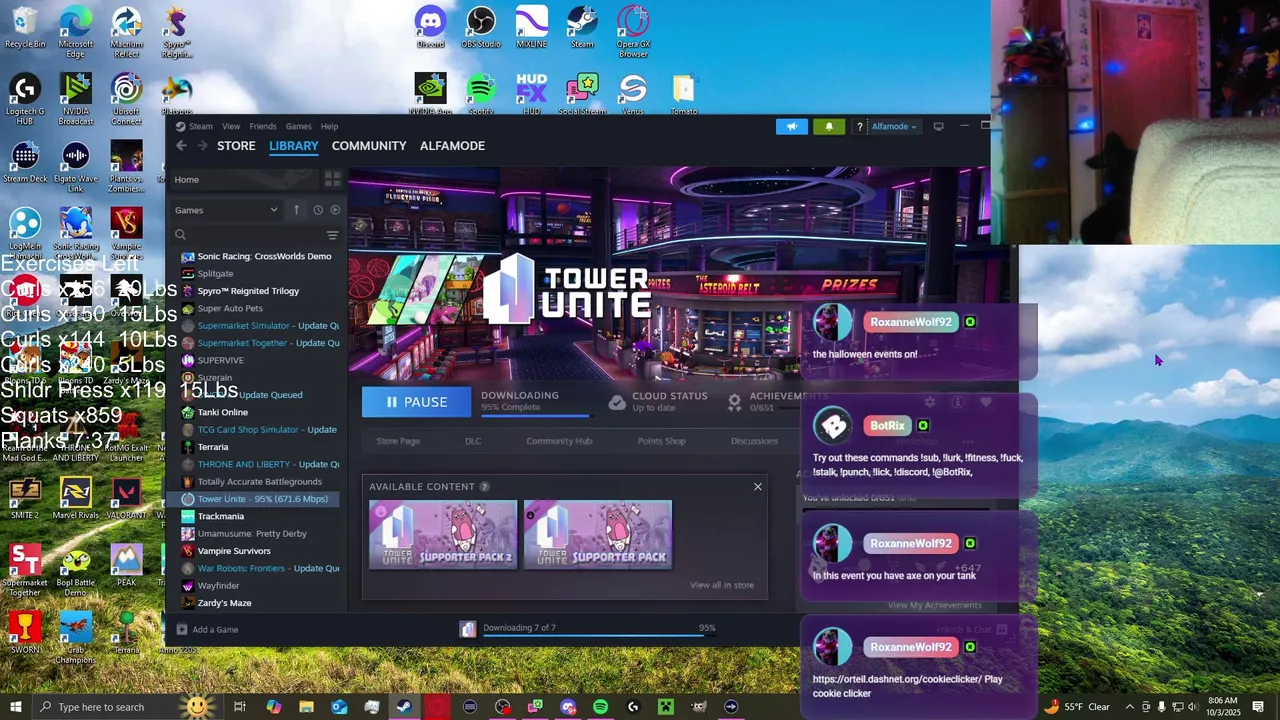Viewport: 1280px width, 720px height.
Task: Open the Steam announcements megaphone icon
Action: click(x=791, y=126)
